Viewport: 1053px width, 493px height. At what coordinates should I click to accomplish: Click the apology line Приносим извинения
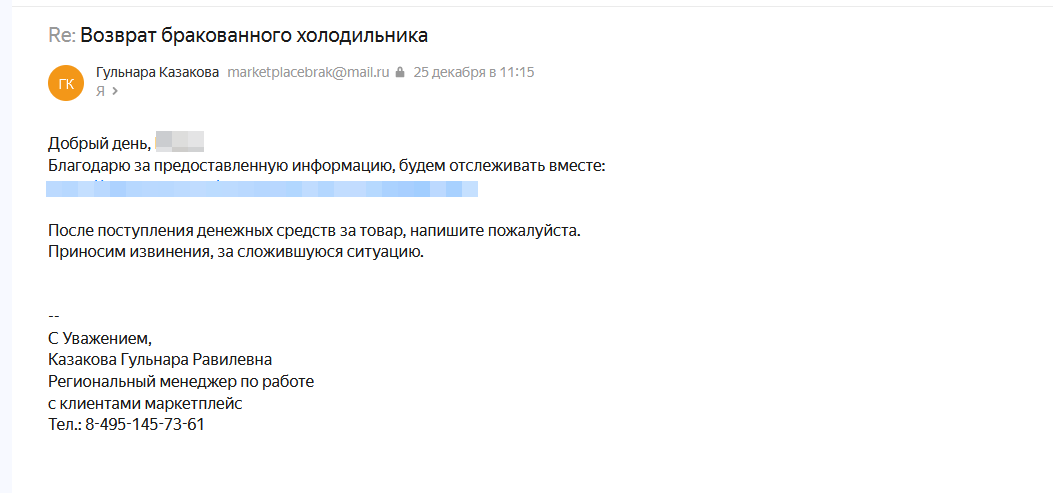(236, 251)
